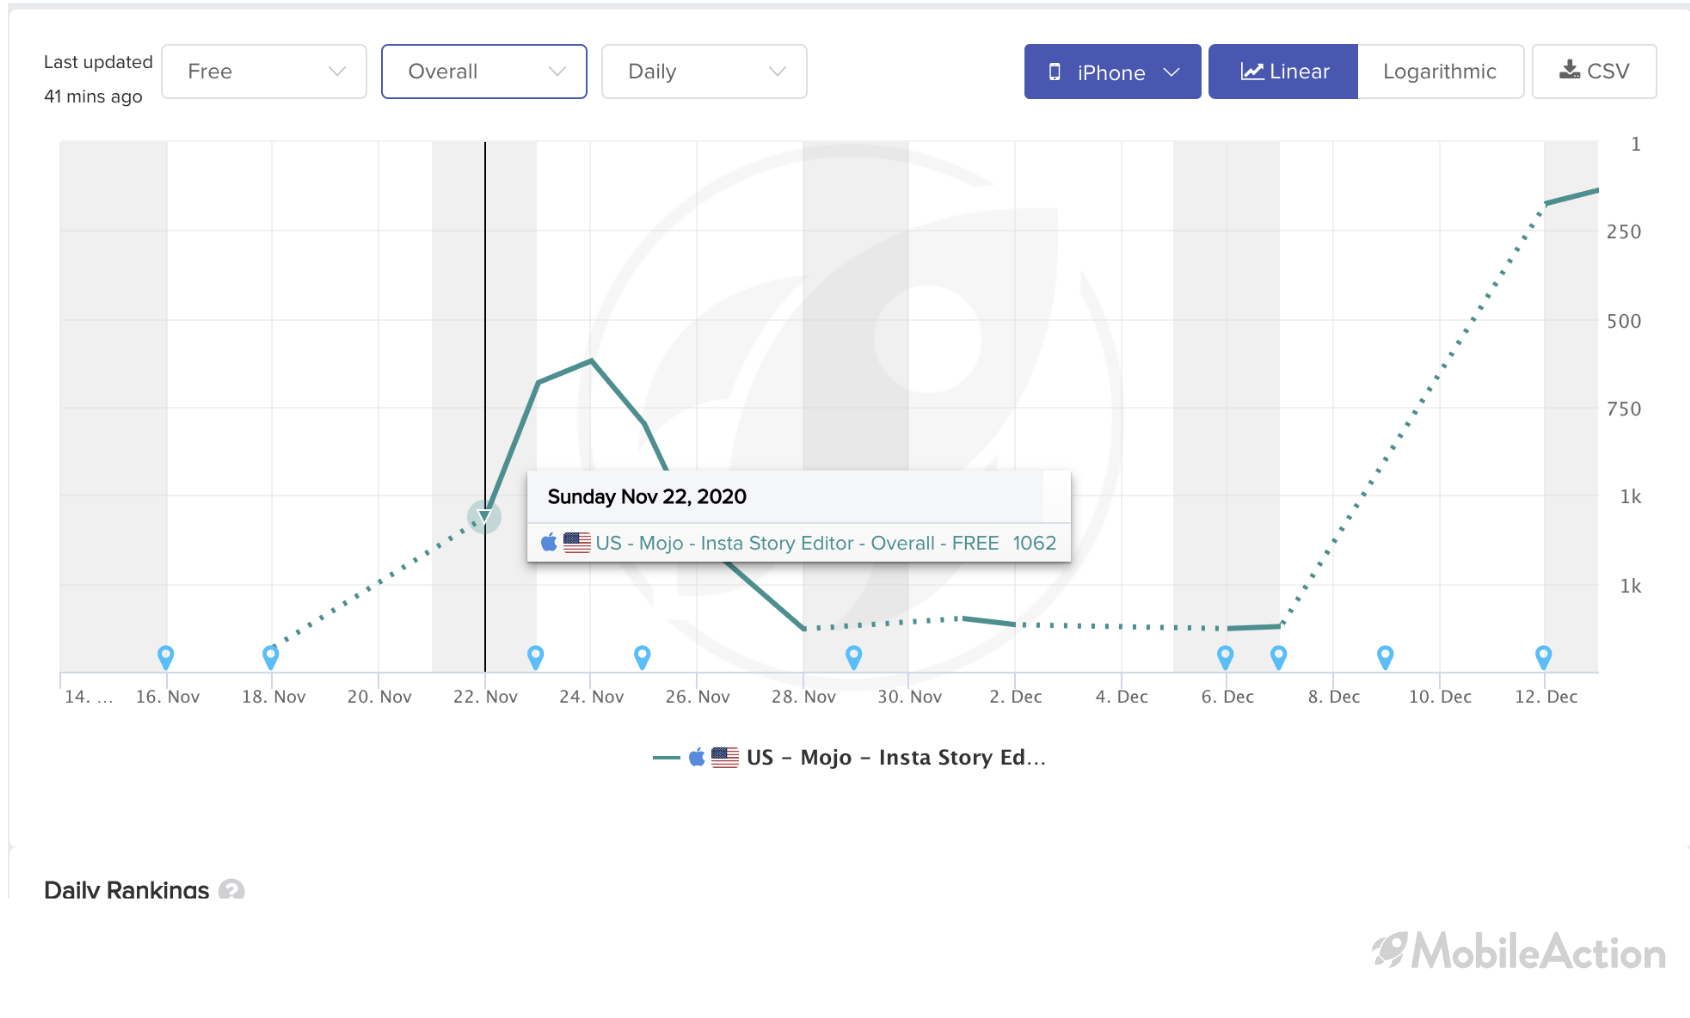Click the map pin marker at 18. Nov
The image size is (1690, 1018).
point(270,657)
